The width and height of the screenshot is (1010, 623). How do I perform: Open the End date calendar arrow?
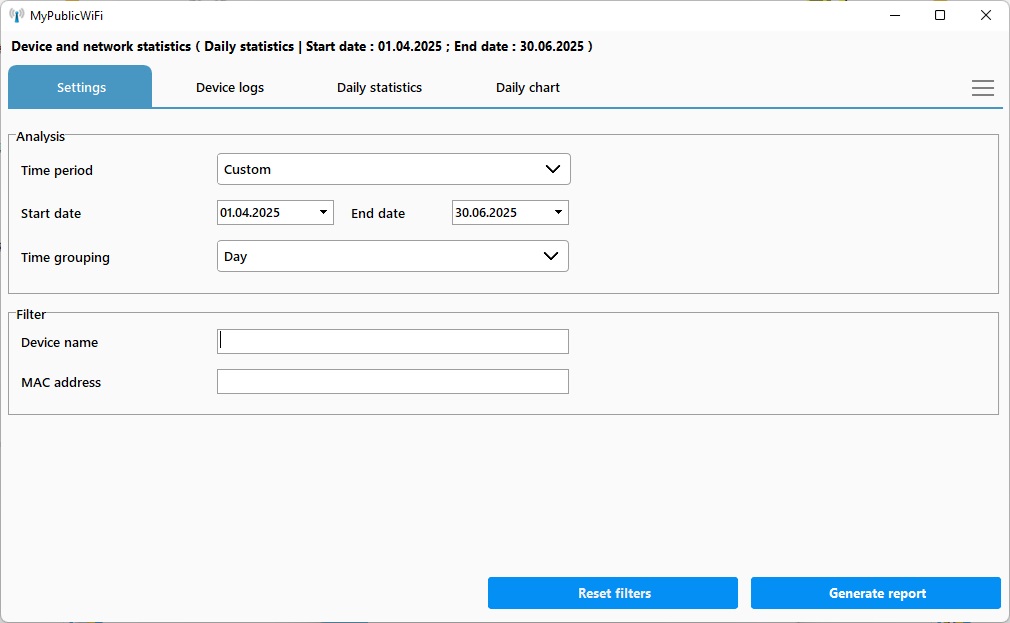(x=558, y=212)
